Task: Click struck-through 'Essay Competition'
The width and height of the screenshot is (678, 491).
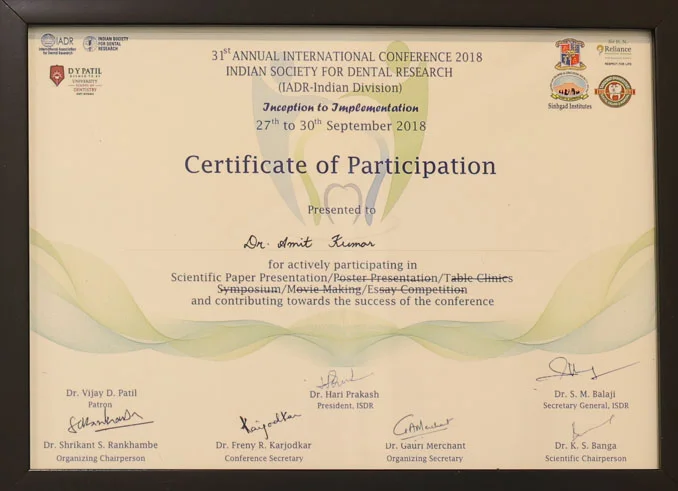Action: [417, 289]
